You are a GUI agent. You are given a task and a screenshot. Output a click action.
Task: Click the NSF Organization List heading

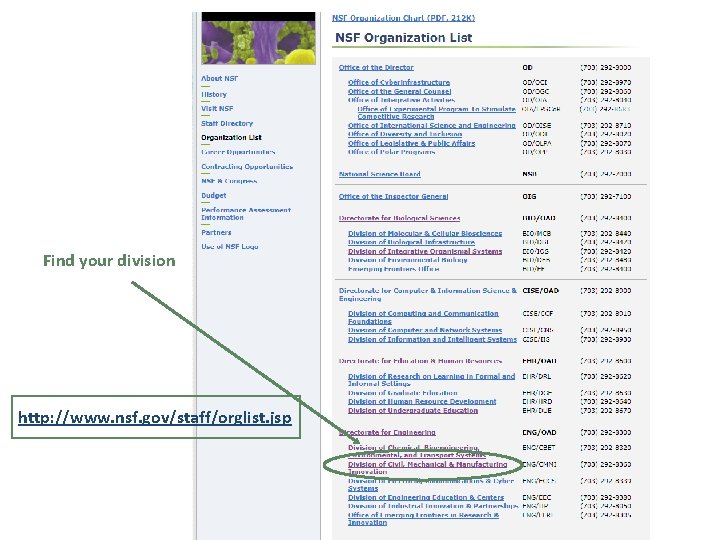tap(404, 38)
